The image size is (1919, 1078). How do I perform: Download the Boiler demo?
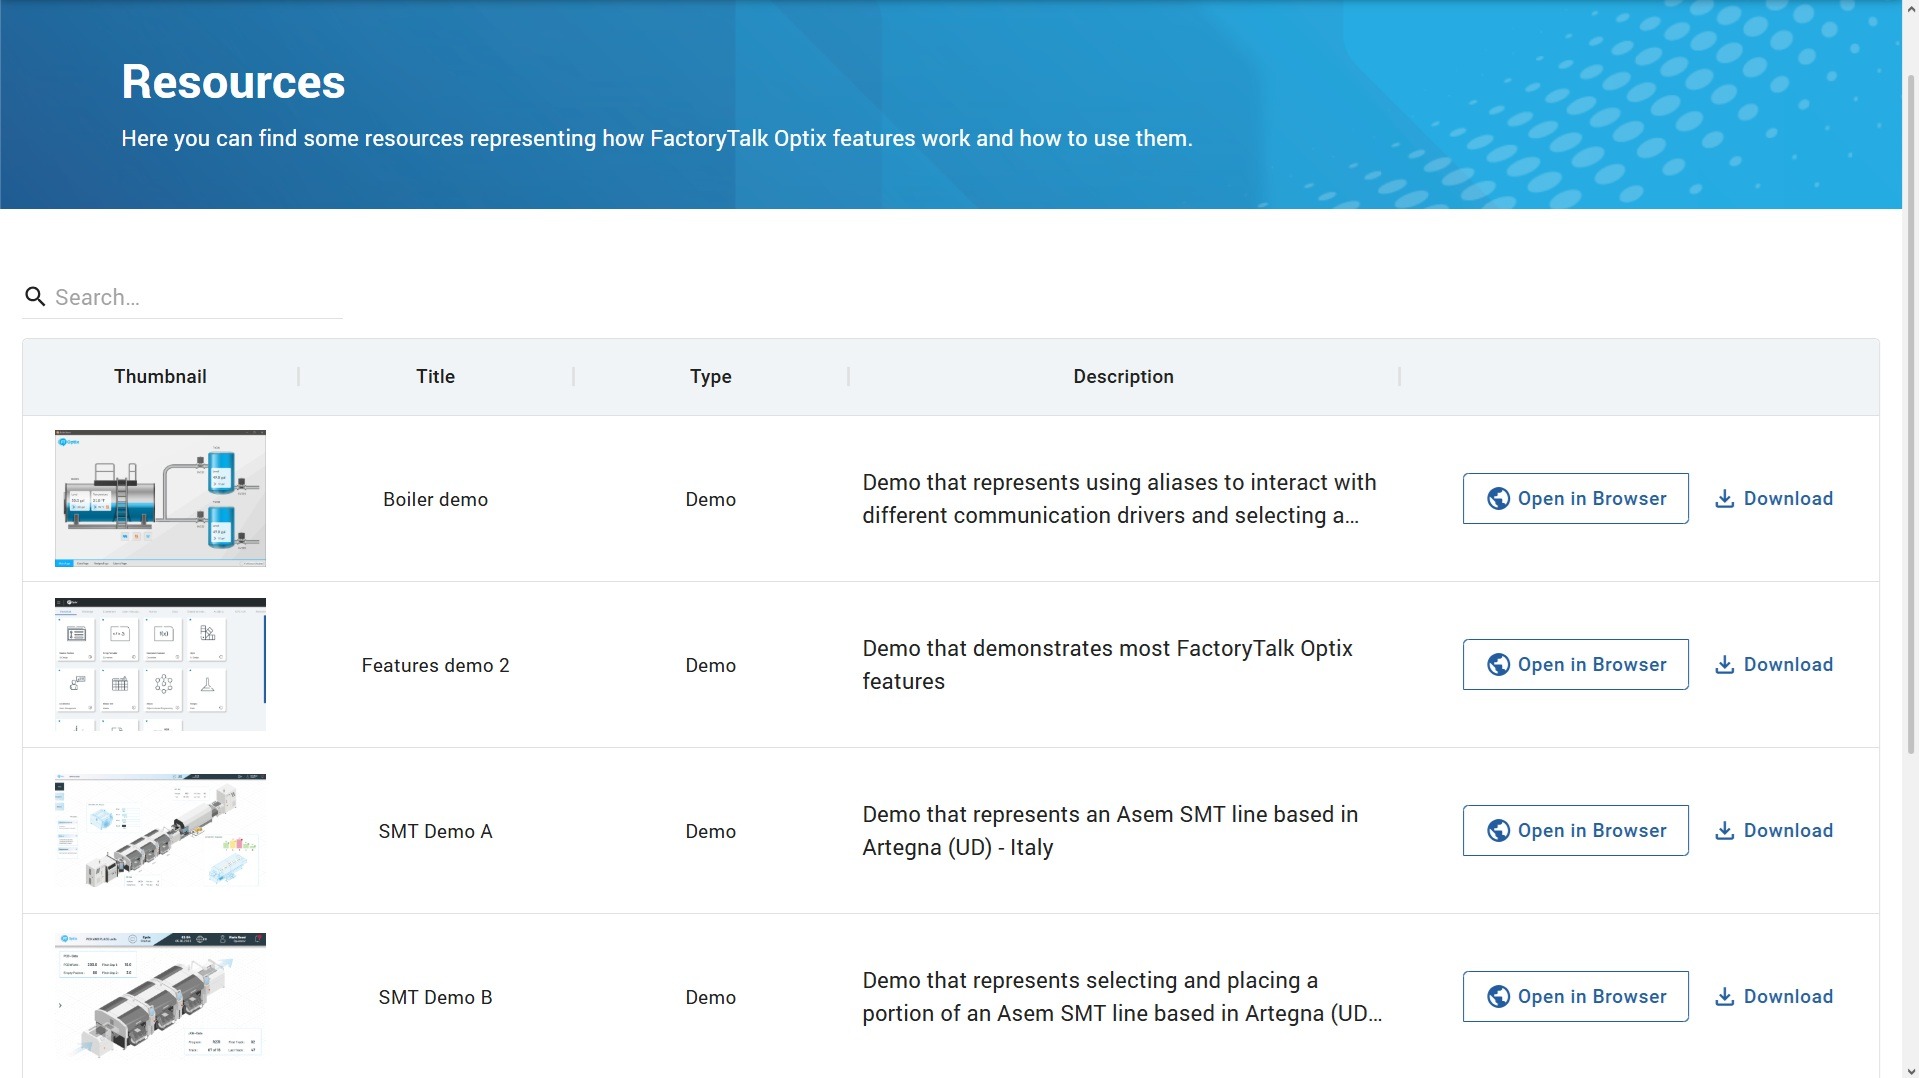coord(1774,498)
